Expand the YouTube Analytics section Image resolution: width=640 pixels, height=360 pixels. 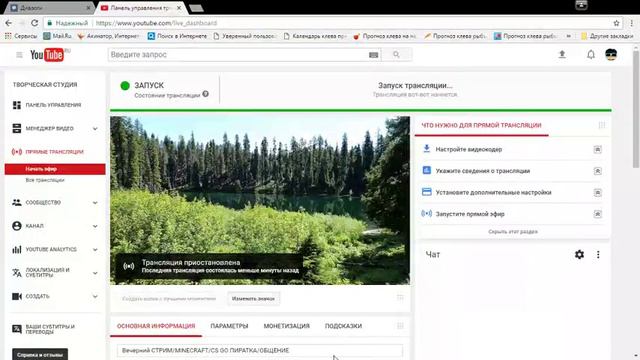(x=95, y=249)
